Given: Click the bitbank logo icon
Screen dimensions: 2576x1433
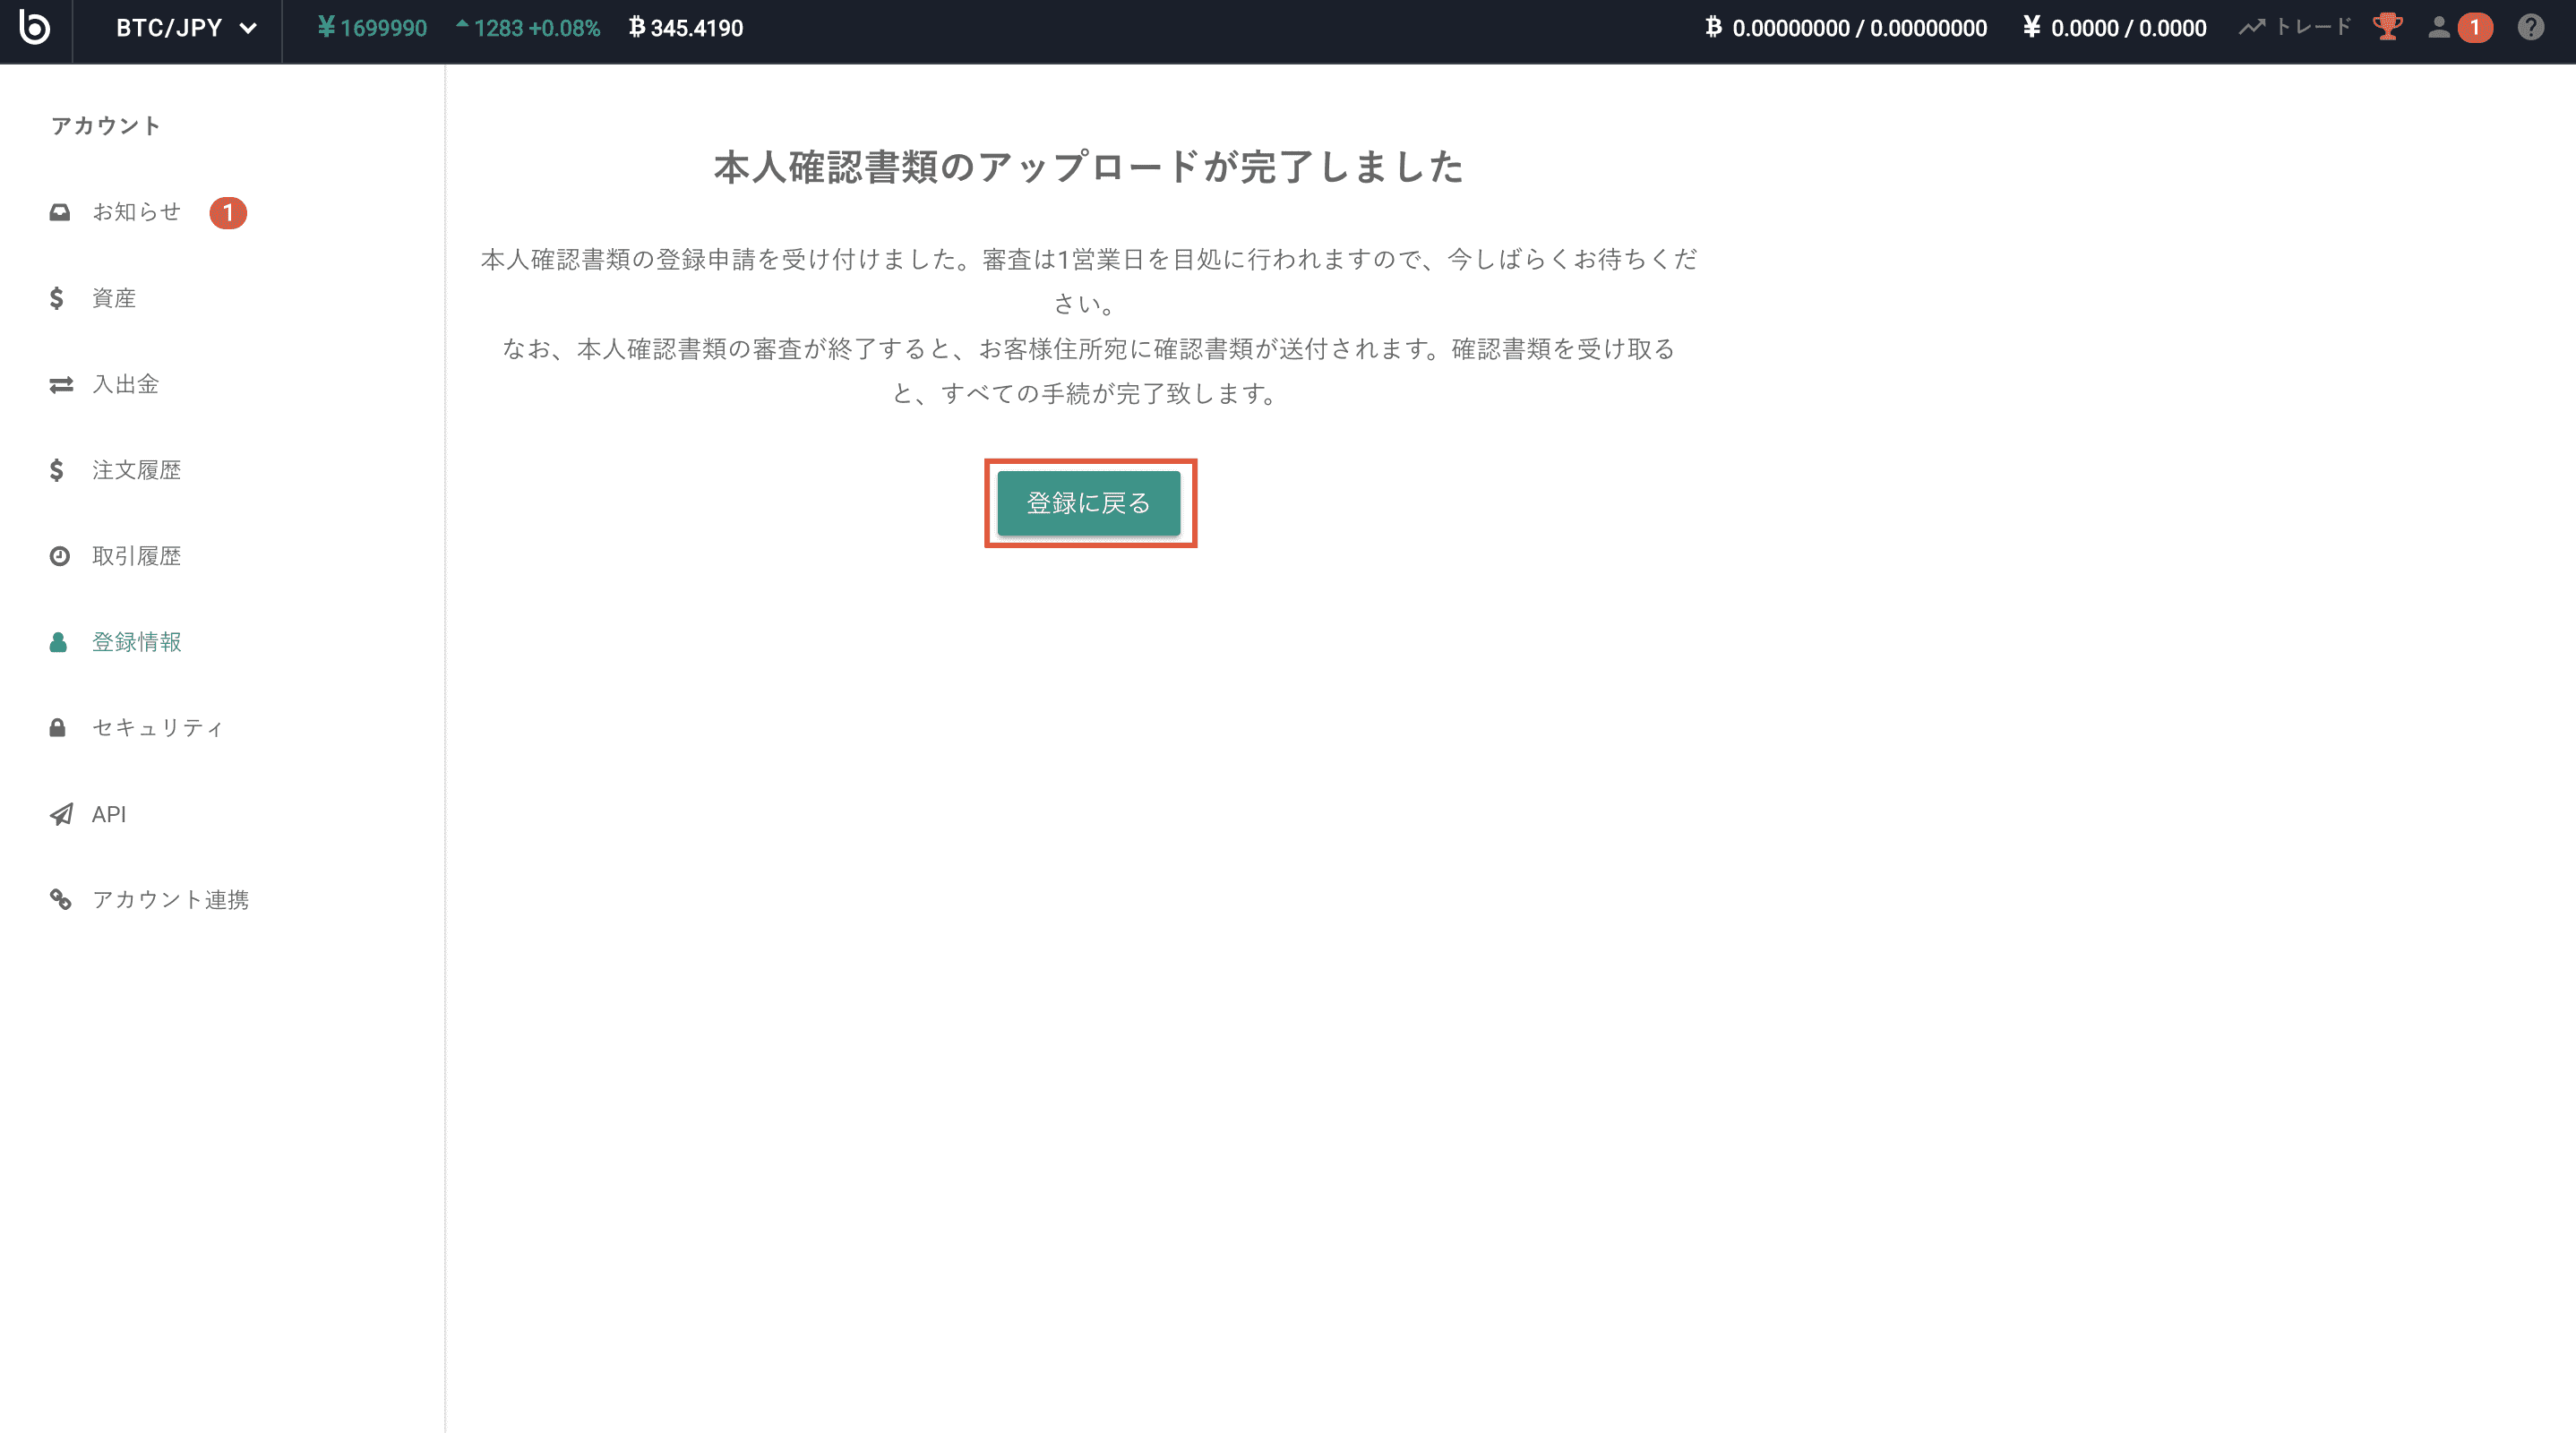Looking at the screenshot, I should (35, 28).
